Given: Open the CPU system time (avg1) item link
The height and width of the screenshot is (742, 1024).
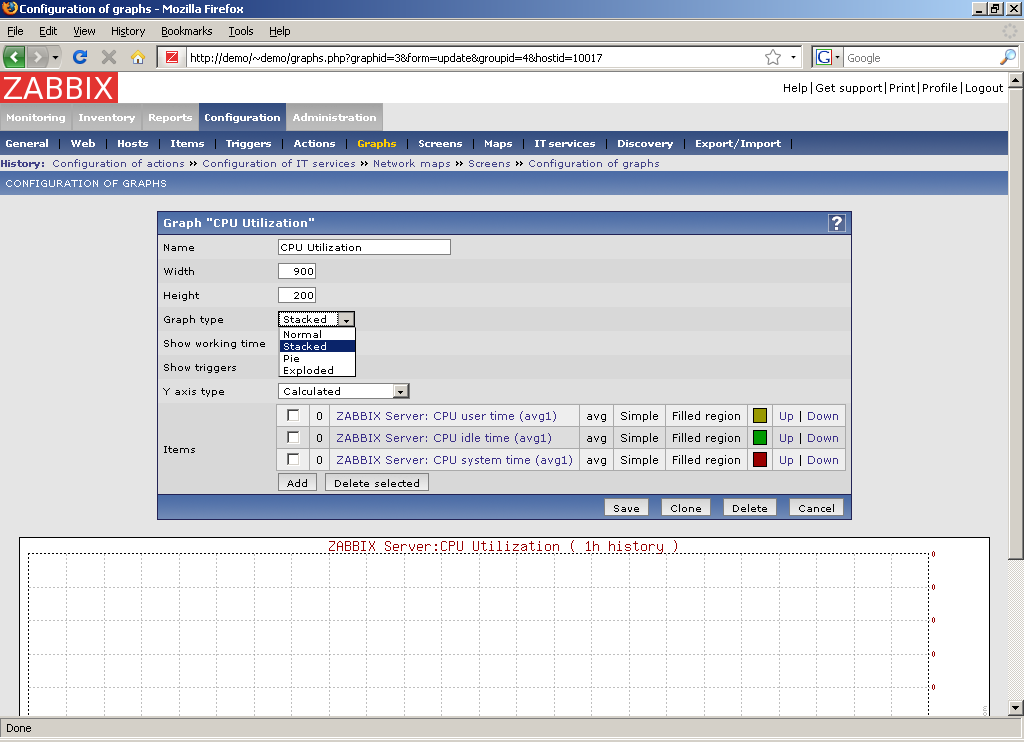Looking at the screenshot, I should (455, 460).
